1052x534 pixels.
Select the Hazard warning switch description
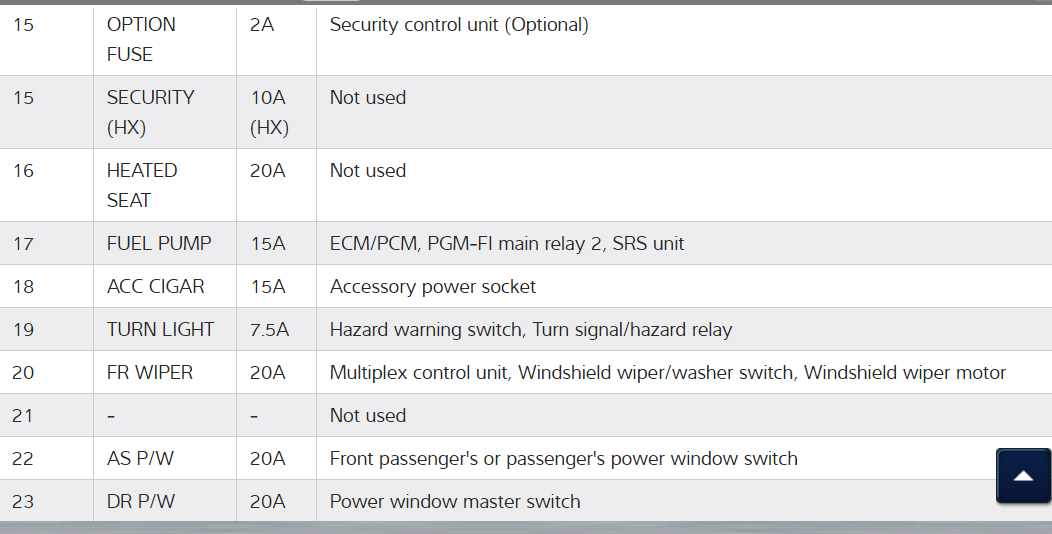531,329
